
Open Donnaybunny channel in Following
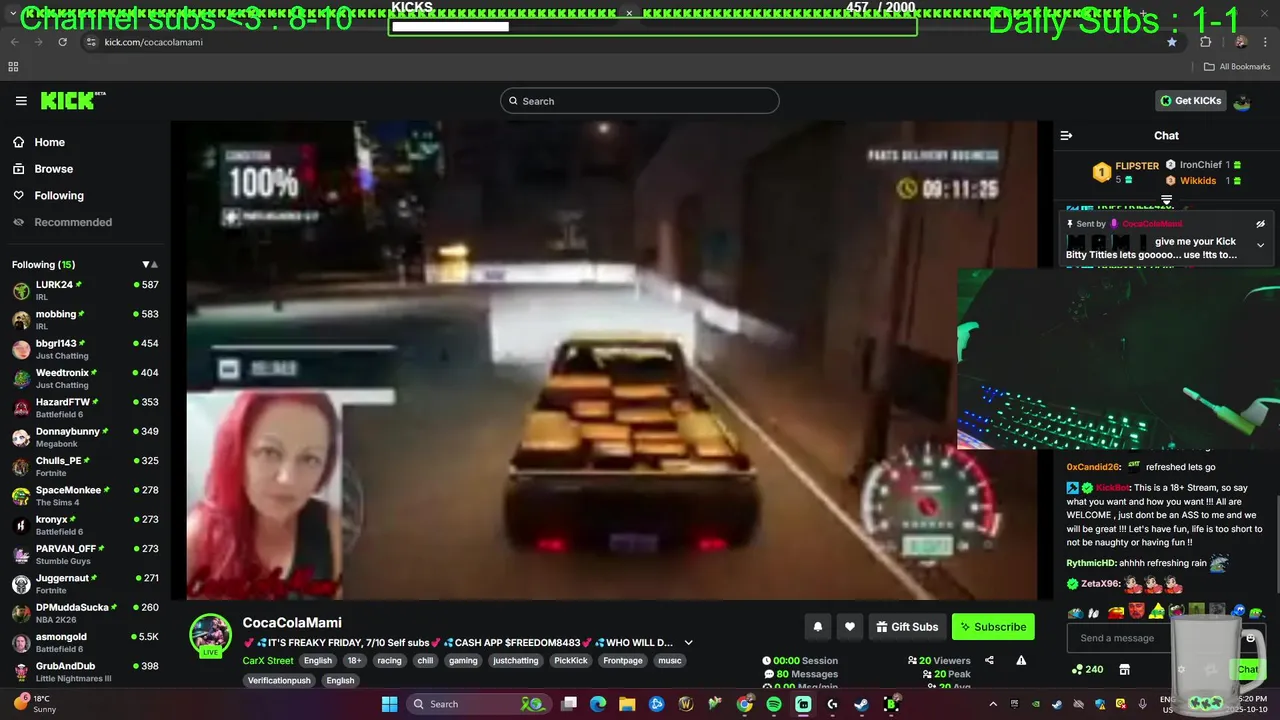85,437
